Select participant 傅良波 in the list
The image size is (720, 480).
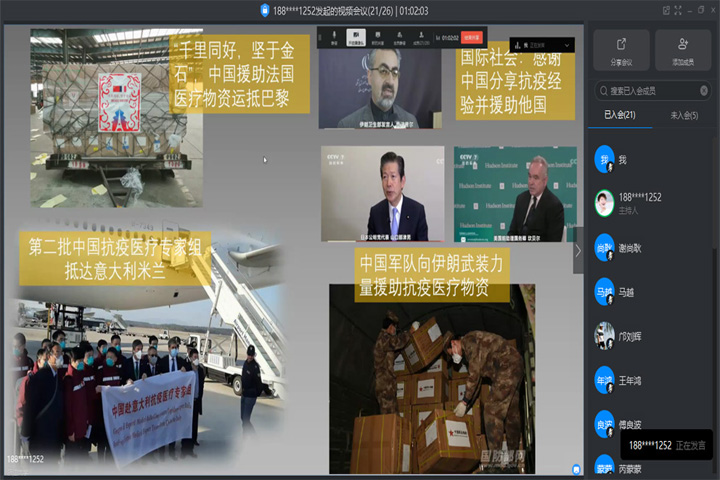coord(652,424)
